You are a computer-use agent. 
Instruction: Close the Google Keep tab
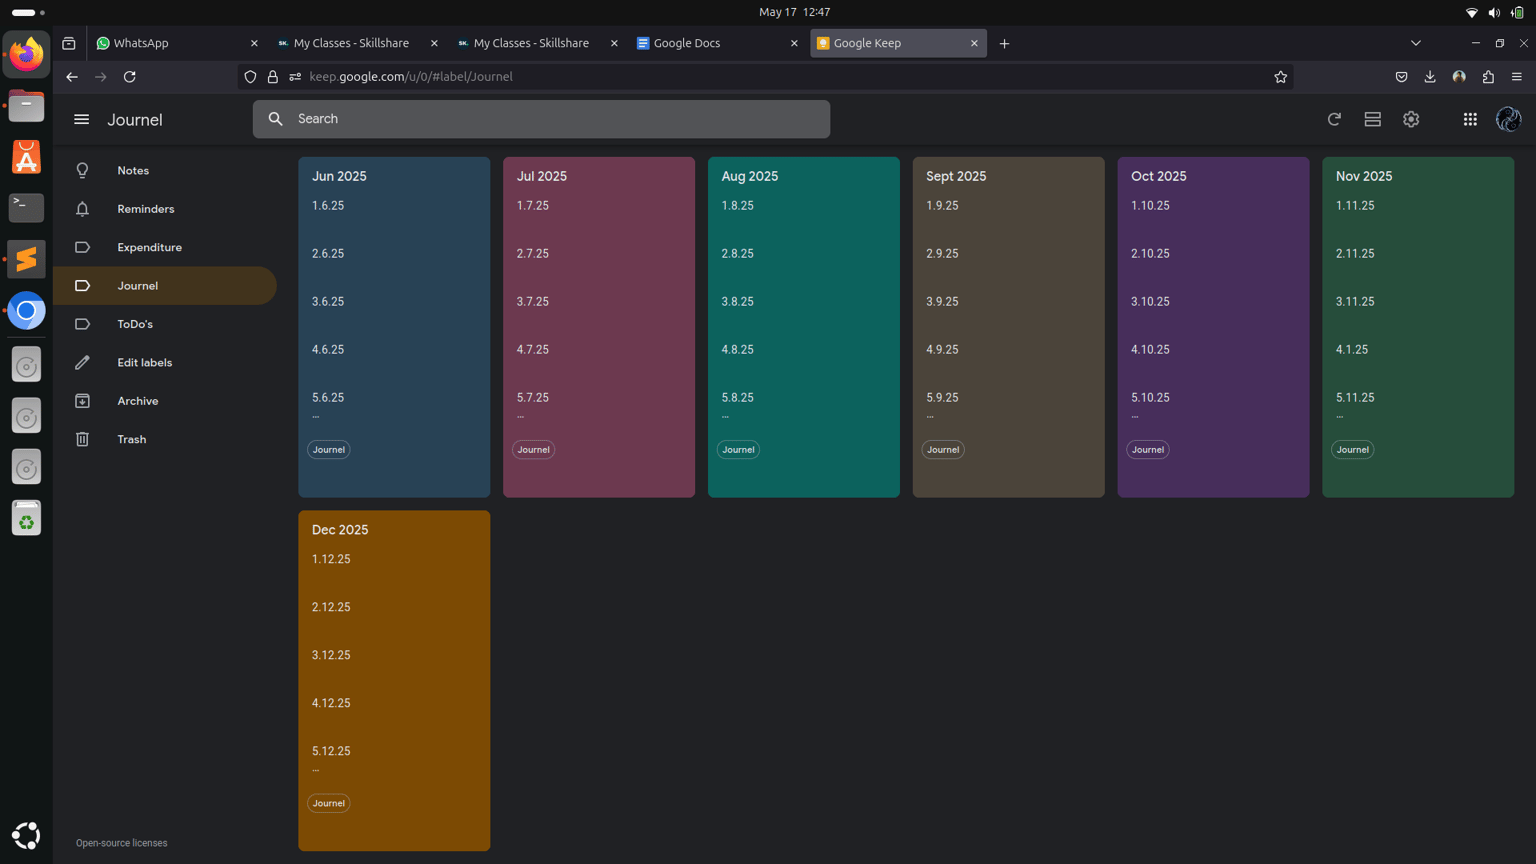[x=974, y=43]
